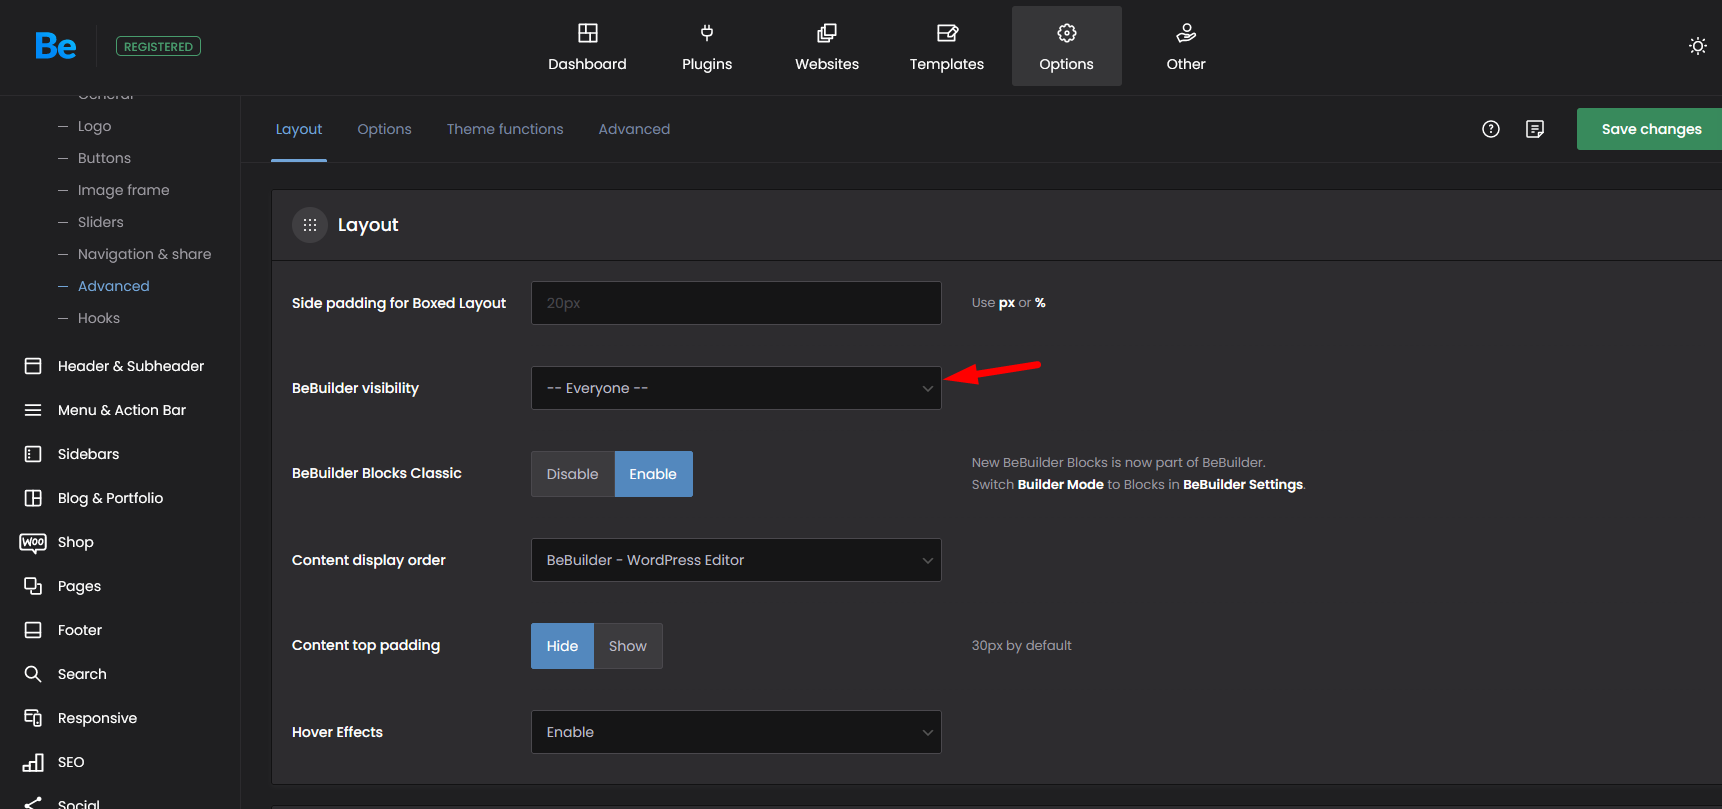
Task: Open Logo in the sidebar
Action: point(94,126)
